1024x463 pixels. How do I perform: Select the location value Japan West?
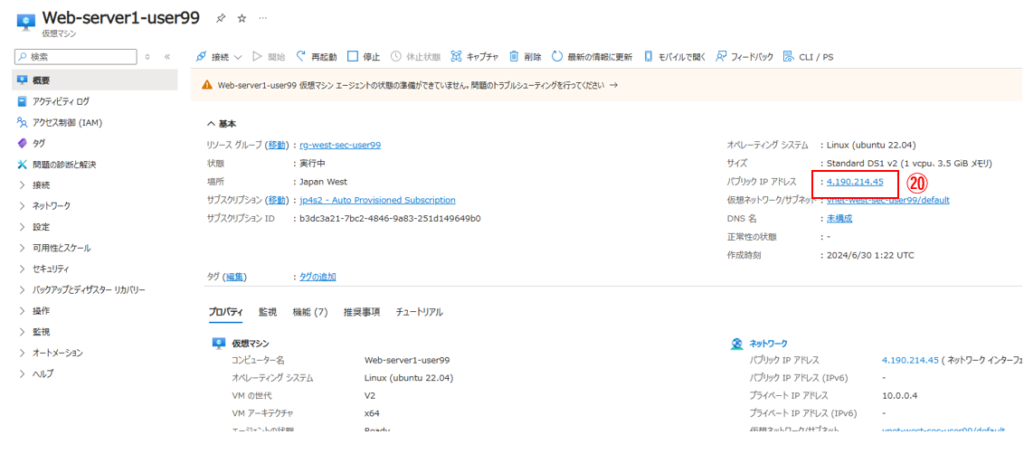click(323, 182)
